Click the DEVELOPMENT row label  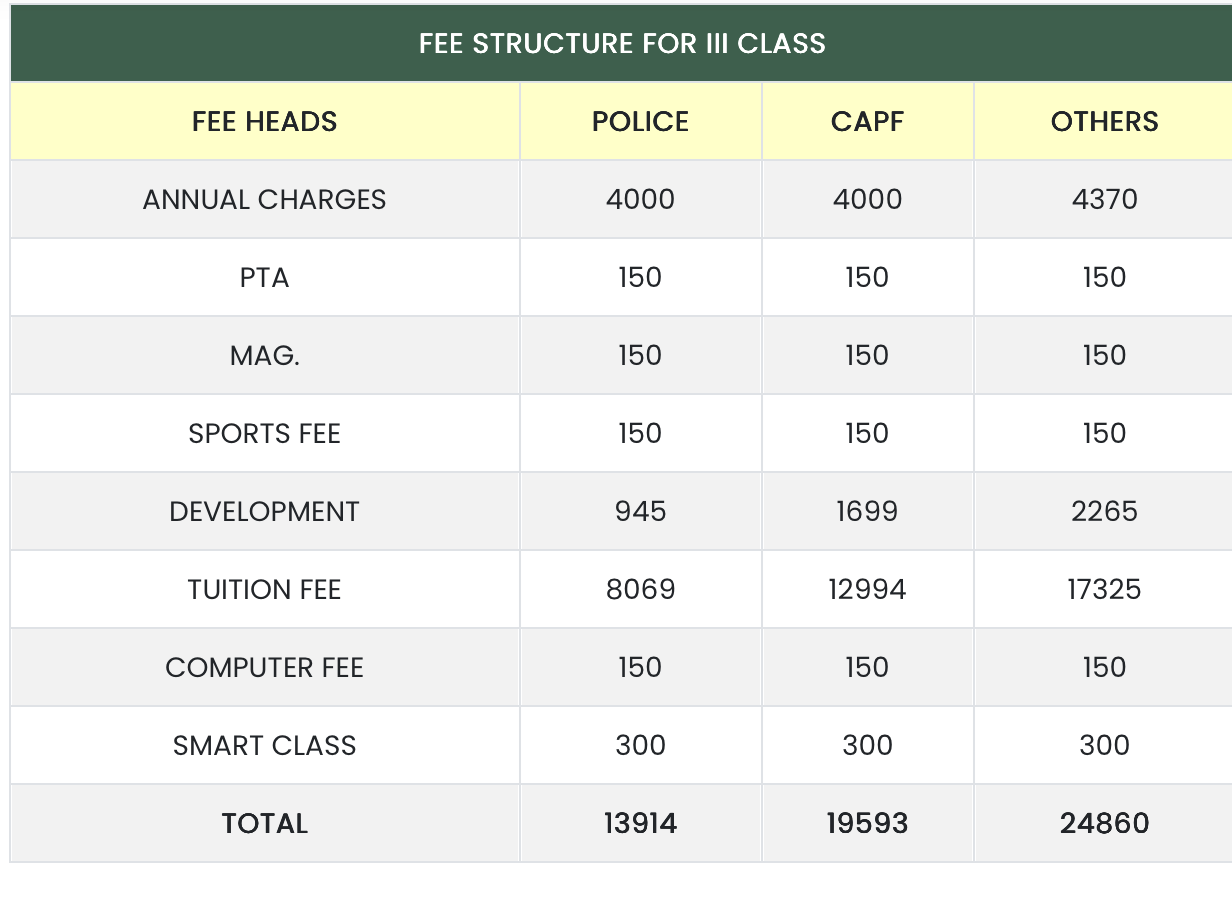[265, 512]
